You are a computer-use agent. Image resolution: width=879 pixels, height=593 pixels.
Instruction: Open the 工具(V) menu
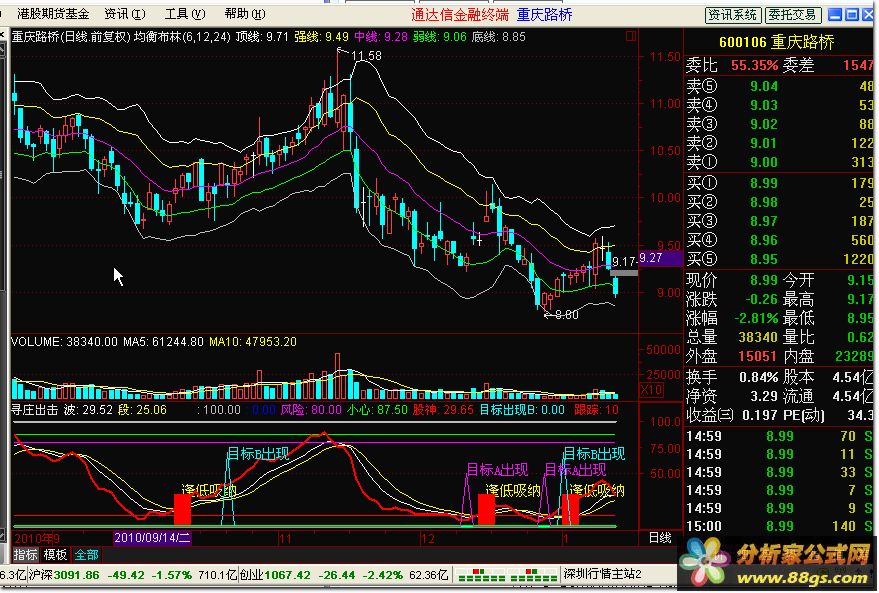[x=185, y=13]
